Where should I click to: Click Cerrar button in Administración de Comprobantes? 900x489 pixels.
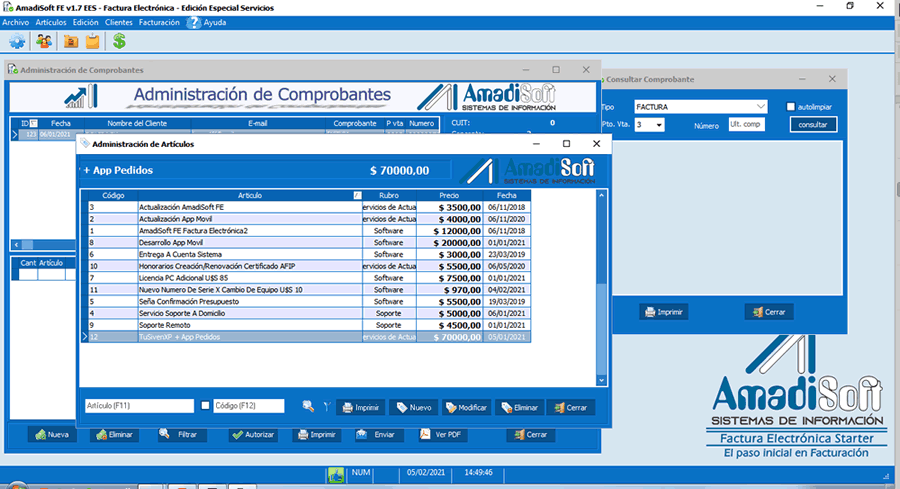(531, 435)
